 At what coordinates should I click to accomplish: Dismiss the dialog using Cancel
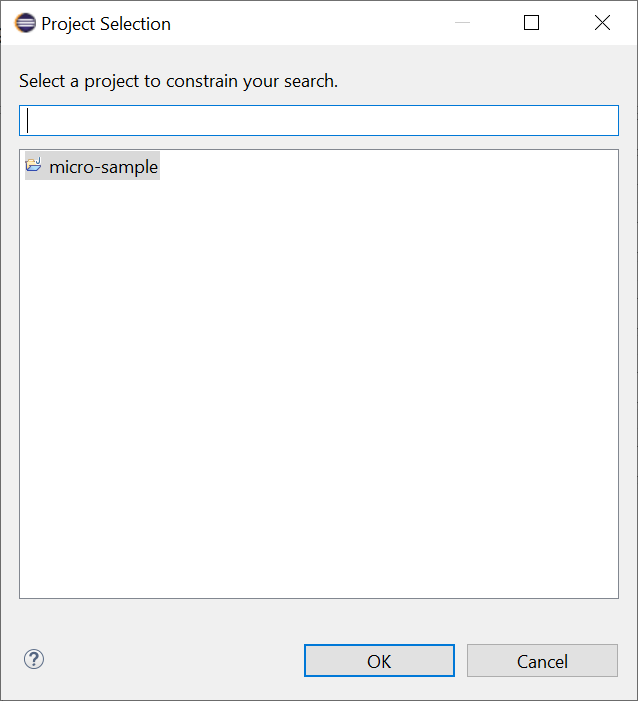pyautogui.click(x=542, y=661)
